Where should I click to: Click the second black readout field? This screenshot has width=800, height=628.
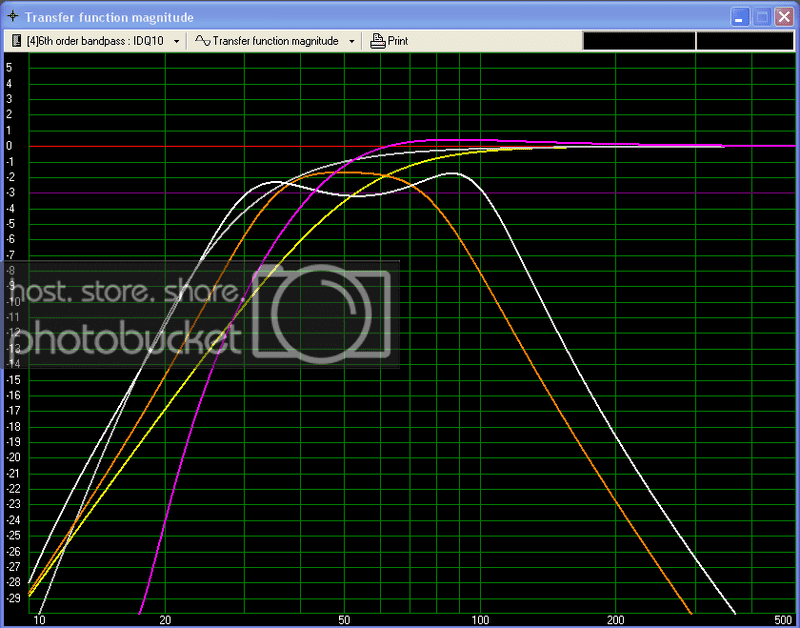(x=744, y=41)
